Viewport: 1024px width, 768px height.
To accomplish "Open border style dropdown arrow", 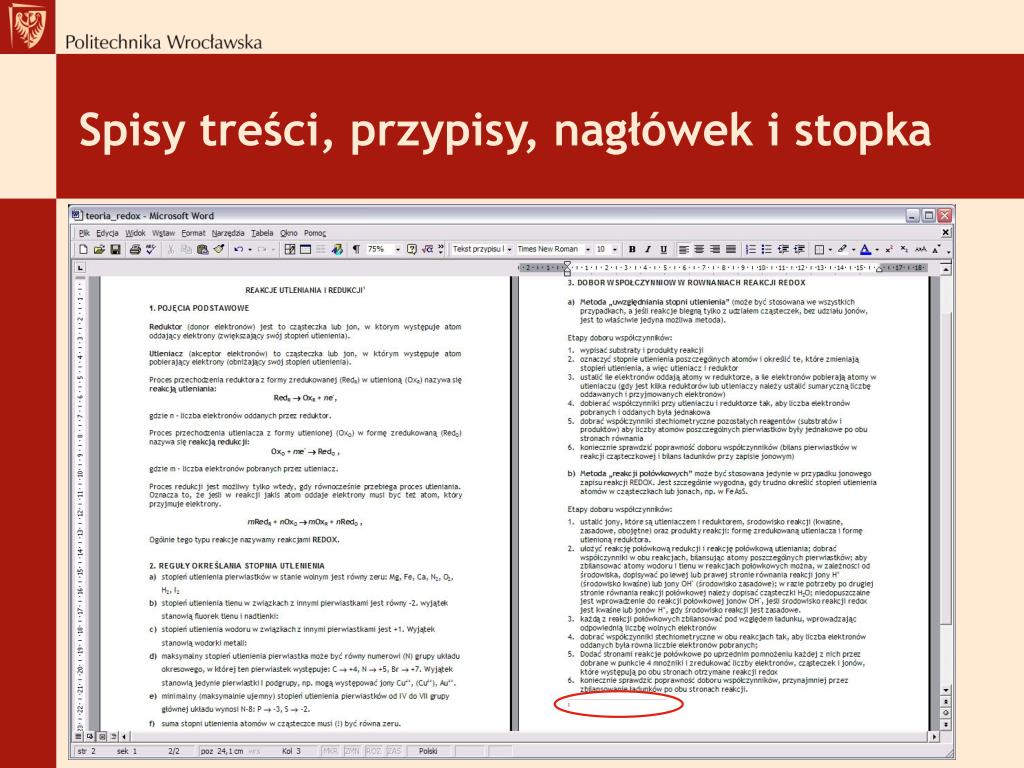I will tap(830, 249).
